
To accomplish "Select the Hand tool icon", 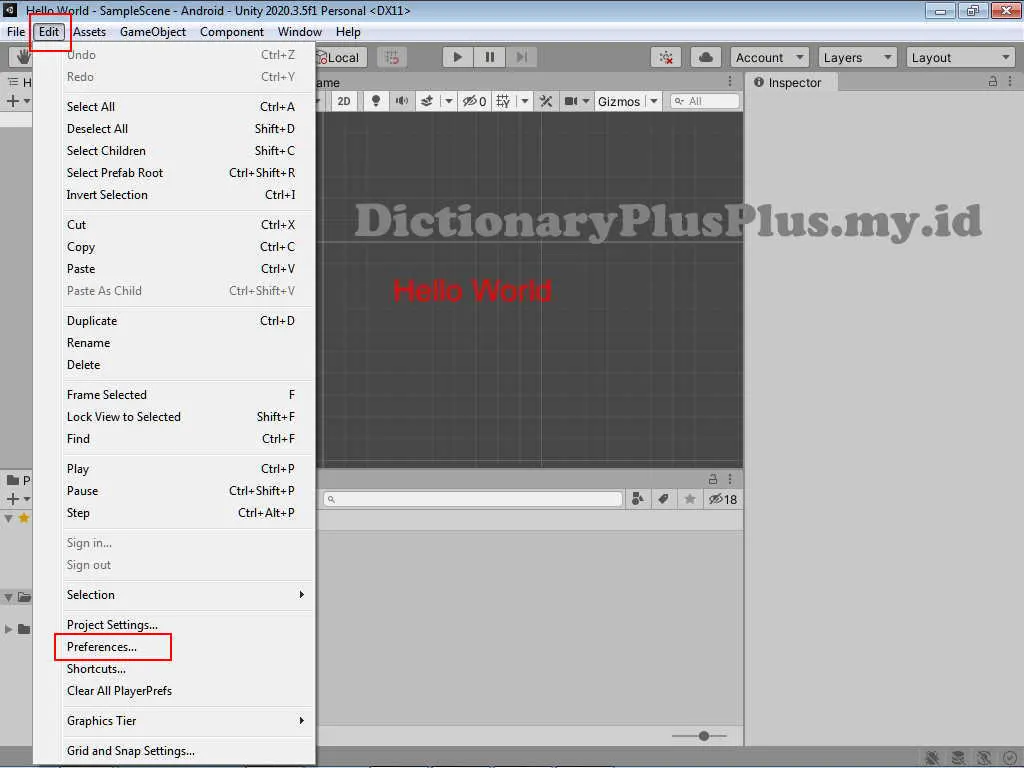I will coord(22,57).
